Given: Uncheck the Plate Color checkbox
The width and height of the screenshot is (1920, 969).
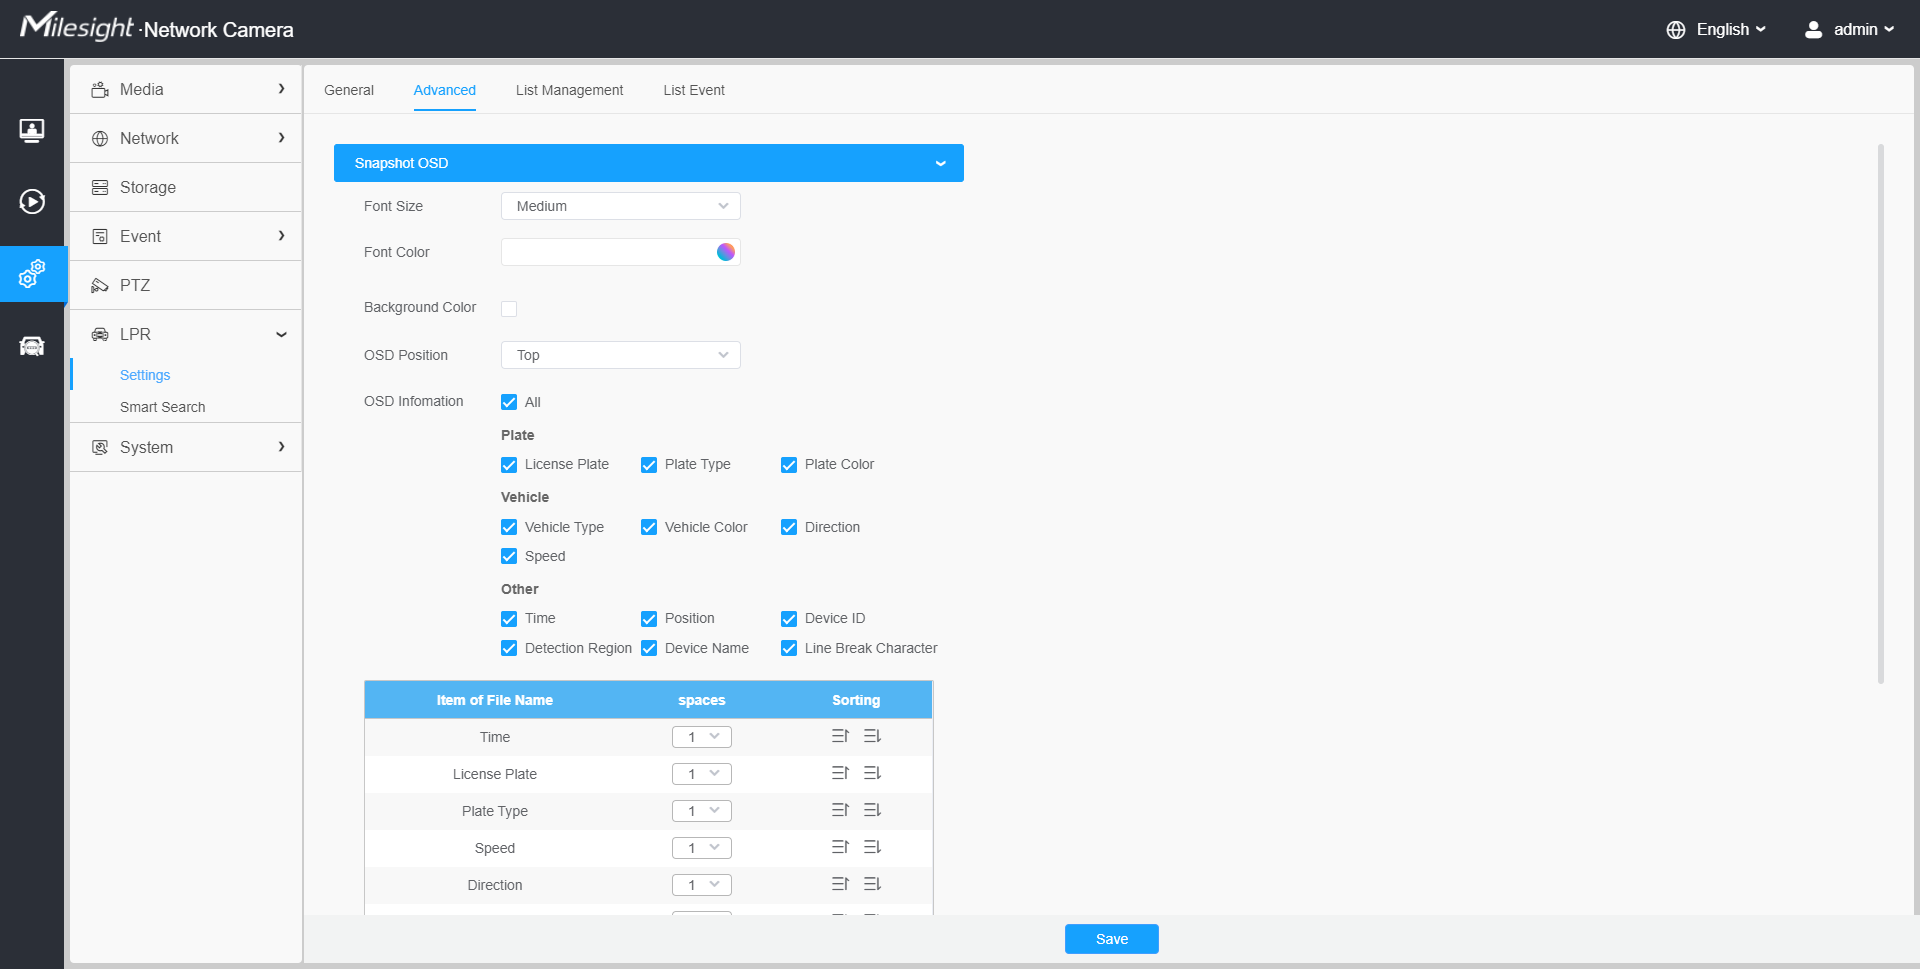Looking at the screenshot, I should tap(789, 465).
